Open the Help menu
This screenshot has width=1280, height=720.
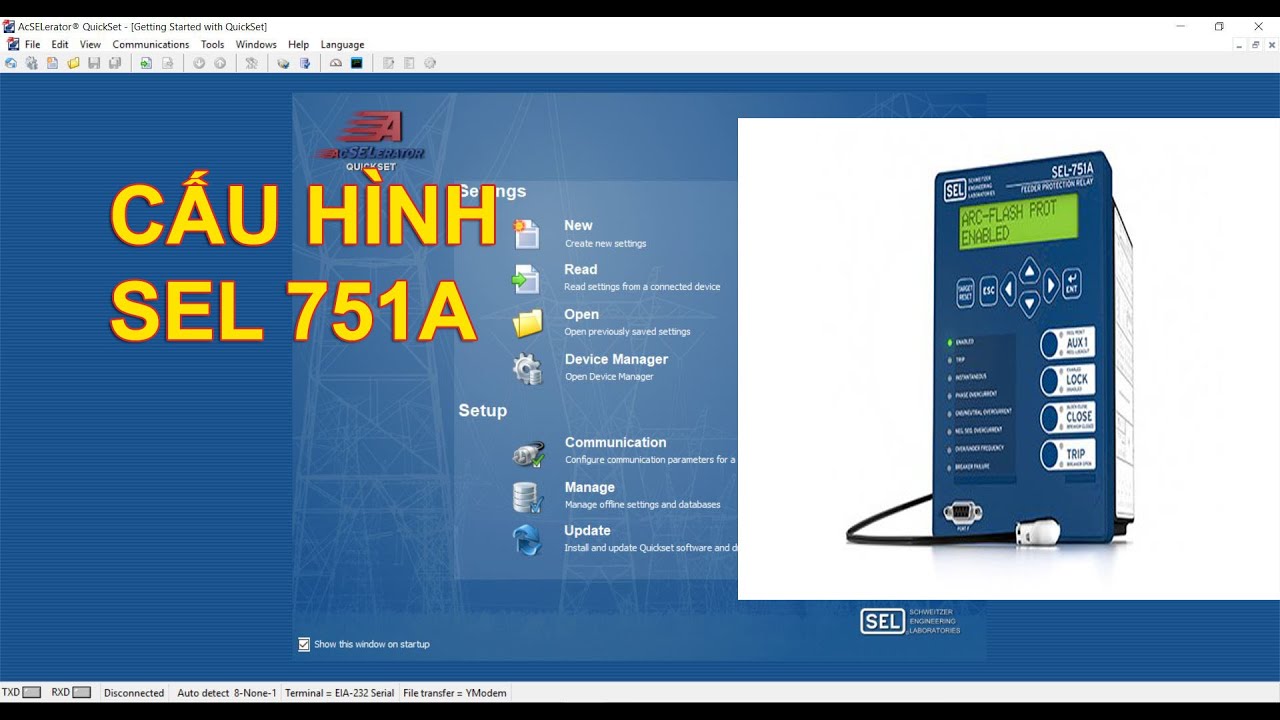pos(298,44)
